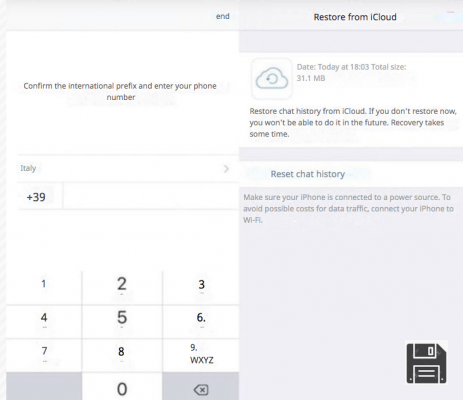Tap keypad digit 4
Image resolution: width=463 pixels, height=400 pixels.
(x=44, y=322)
